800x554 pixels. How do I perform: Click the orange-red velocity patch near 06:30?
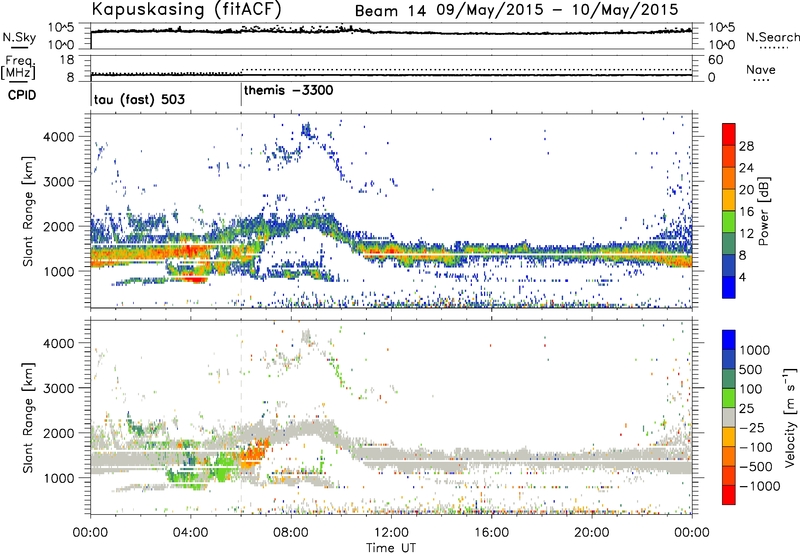[254, 452]
